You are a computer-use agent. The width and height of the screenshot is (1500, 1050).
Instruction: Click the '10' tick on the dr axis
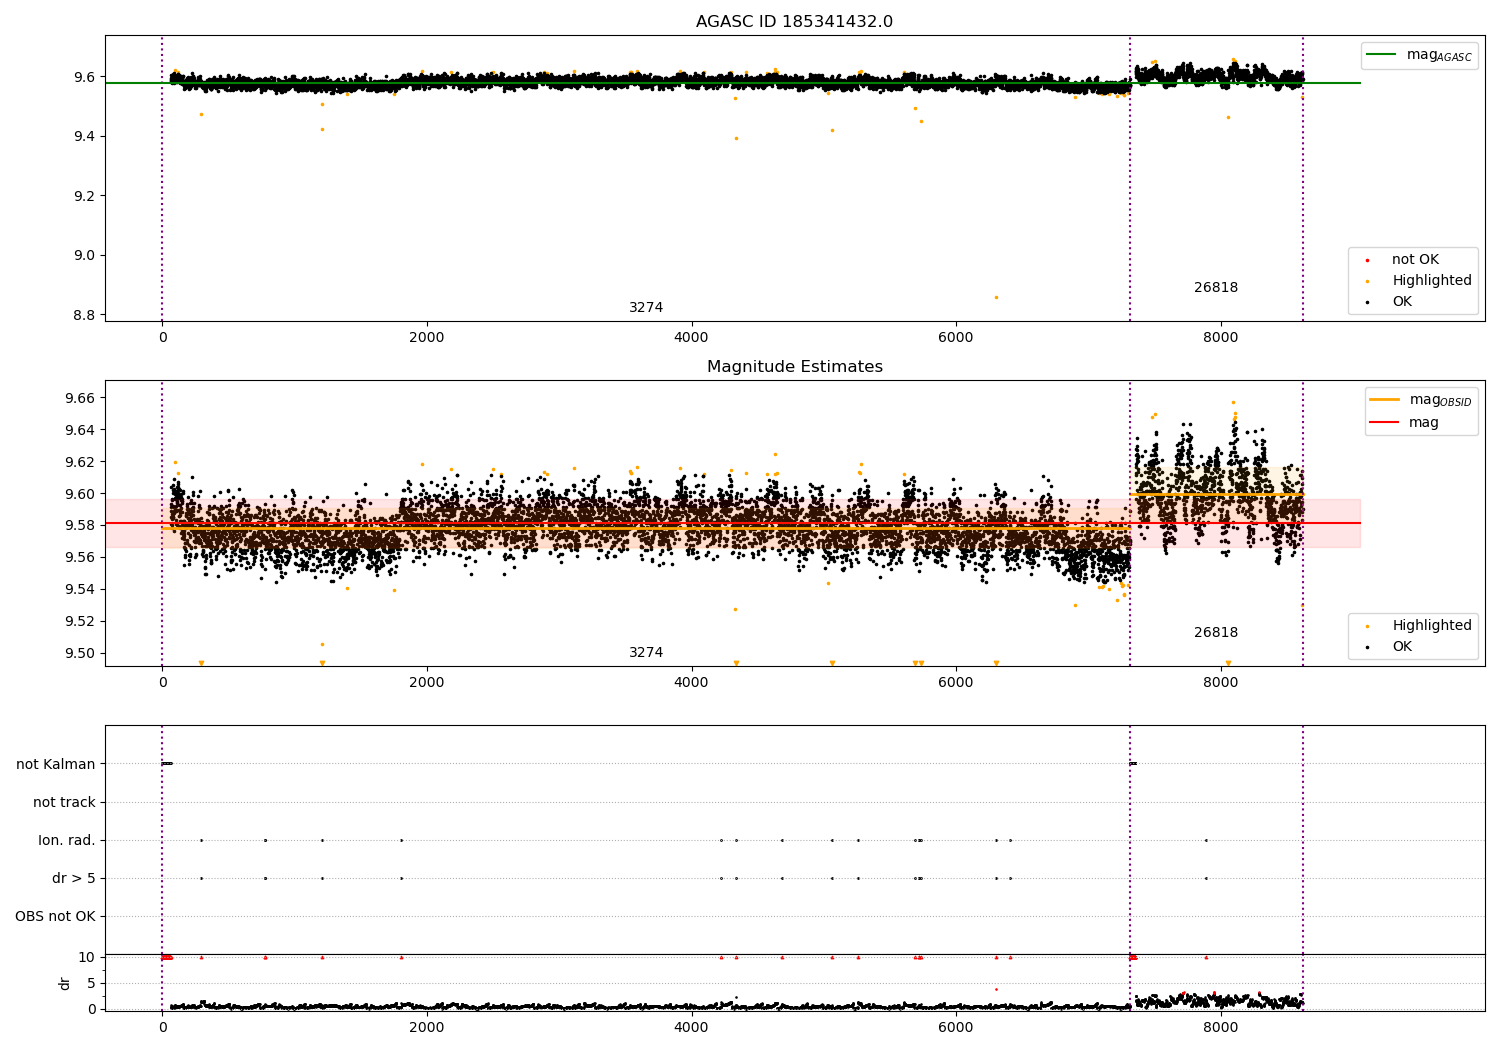coord(86,958)
